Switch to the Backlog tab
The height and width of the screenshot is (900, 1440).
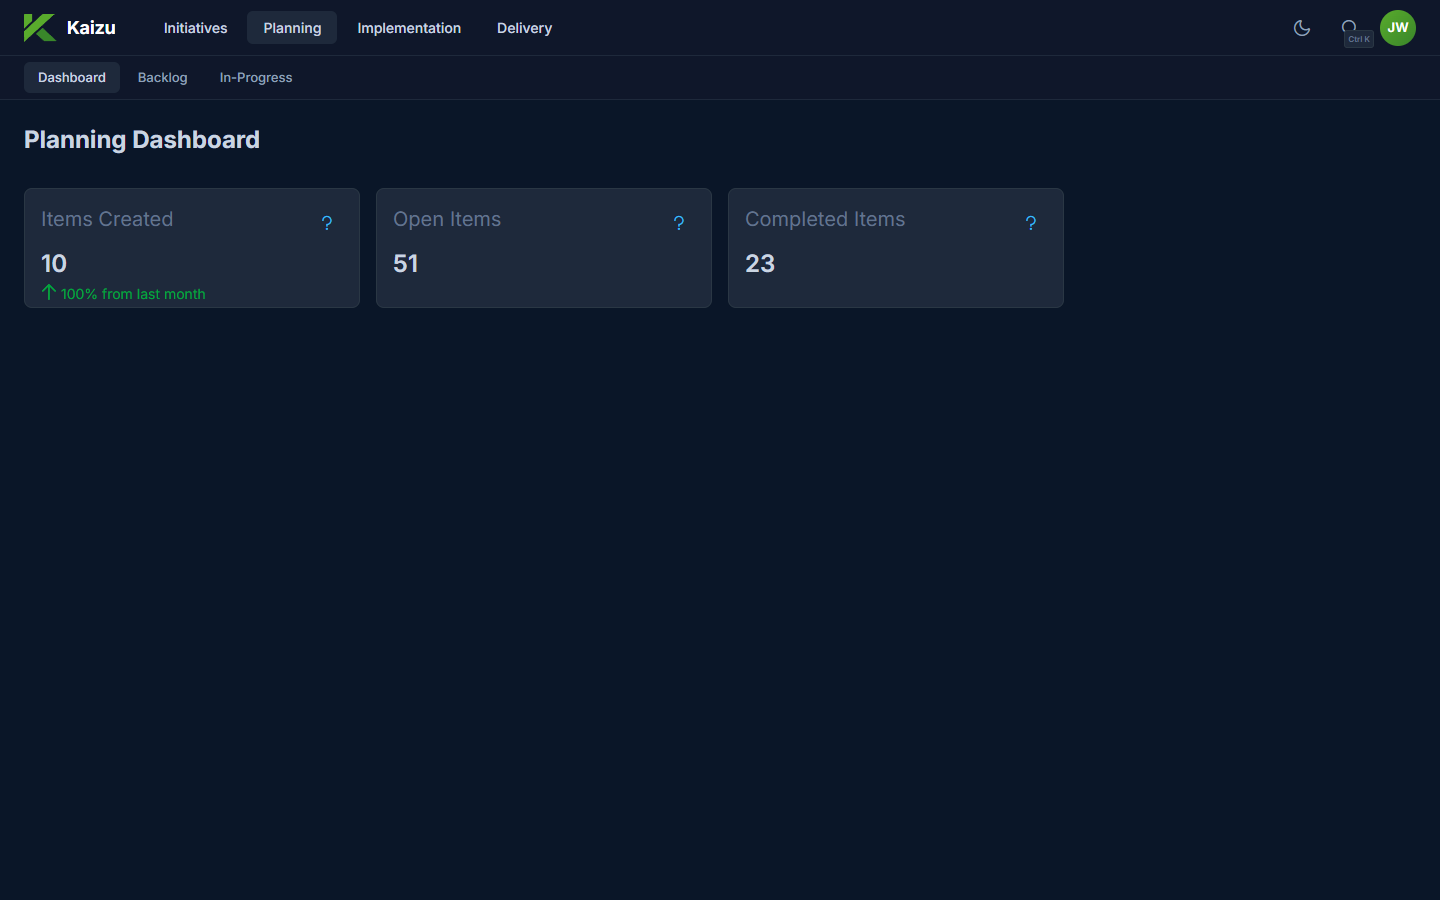[162, 77]
